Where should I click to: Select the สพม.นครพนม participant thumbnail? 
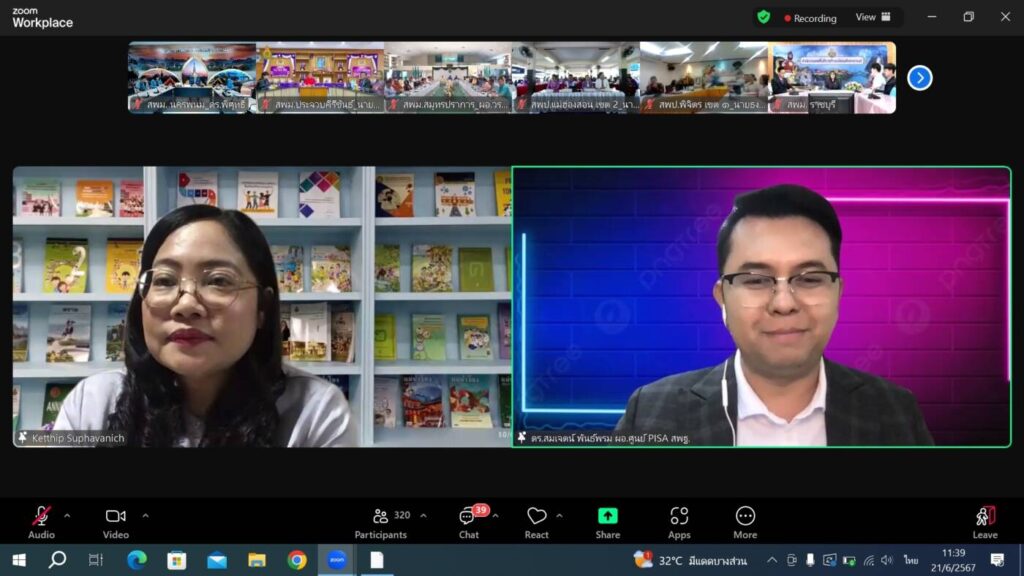tap(192, 78)
